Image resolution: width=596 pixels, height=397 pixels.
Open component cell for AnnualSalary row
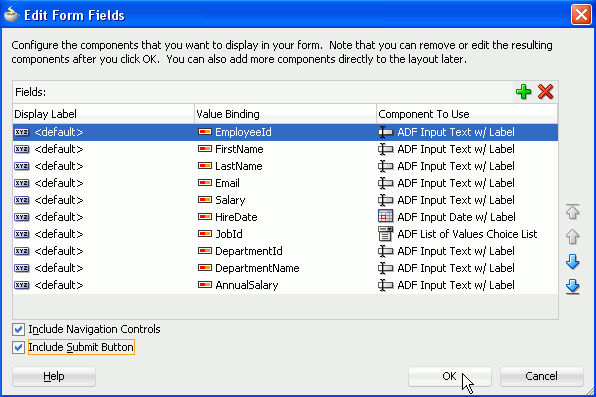pos(467,285)
